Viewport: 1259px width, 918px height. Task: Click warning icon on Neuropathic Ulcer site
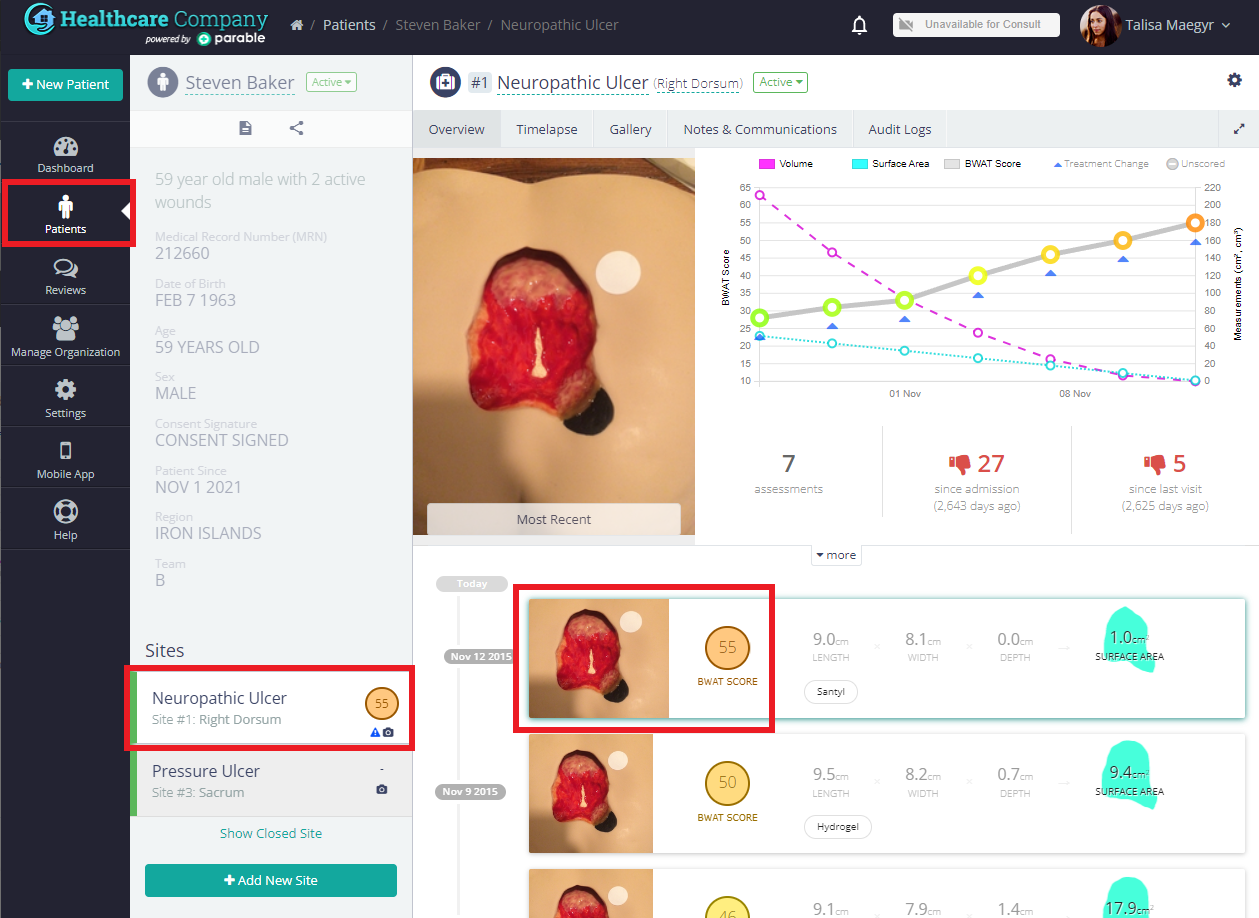tap(375, 733)
